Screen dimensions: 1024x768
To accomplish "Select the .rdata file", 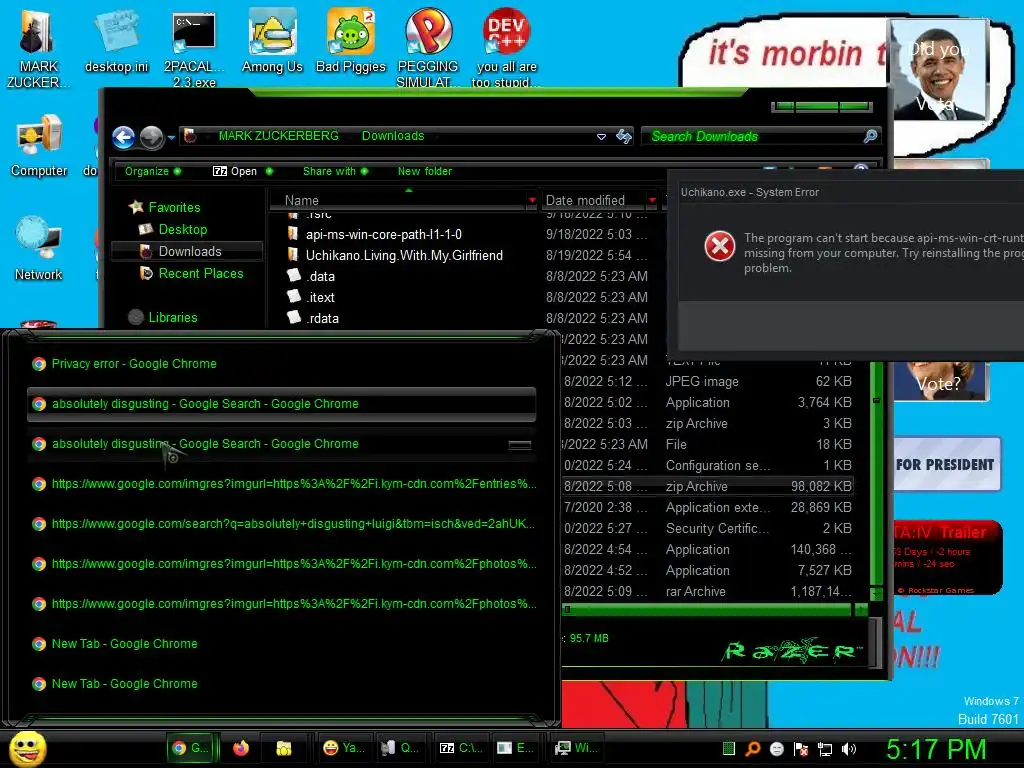I will 313,318.
